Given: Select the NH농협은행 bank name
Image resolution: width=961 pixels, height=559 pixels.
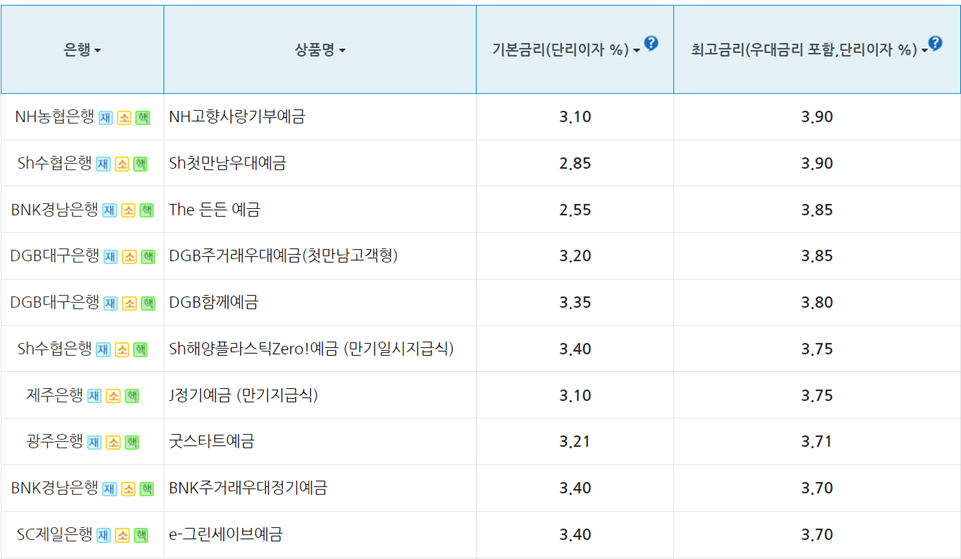Looking at the screenshot, I should pyautogui.click(x=55, y=116).
